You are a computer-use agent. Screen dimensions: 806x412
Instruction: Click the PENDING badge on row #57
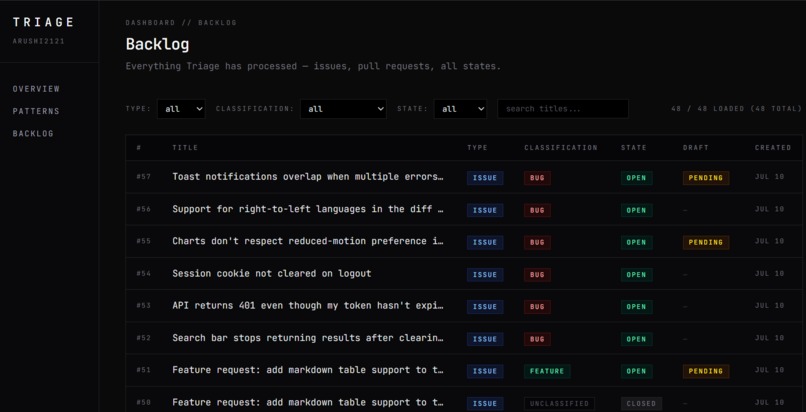706,178
